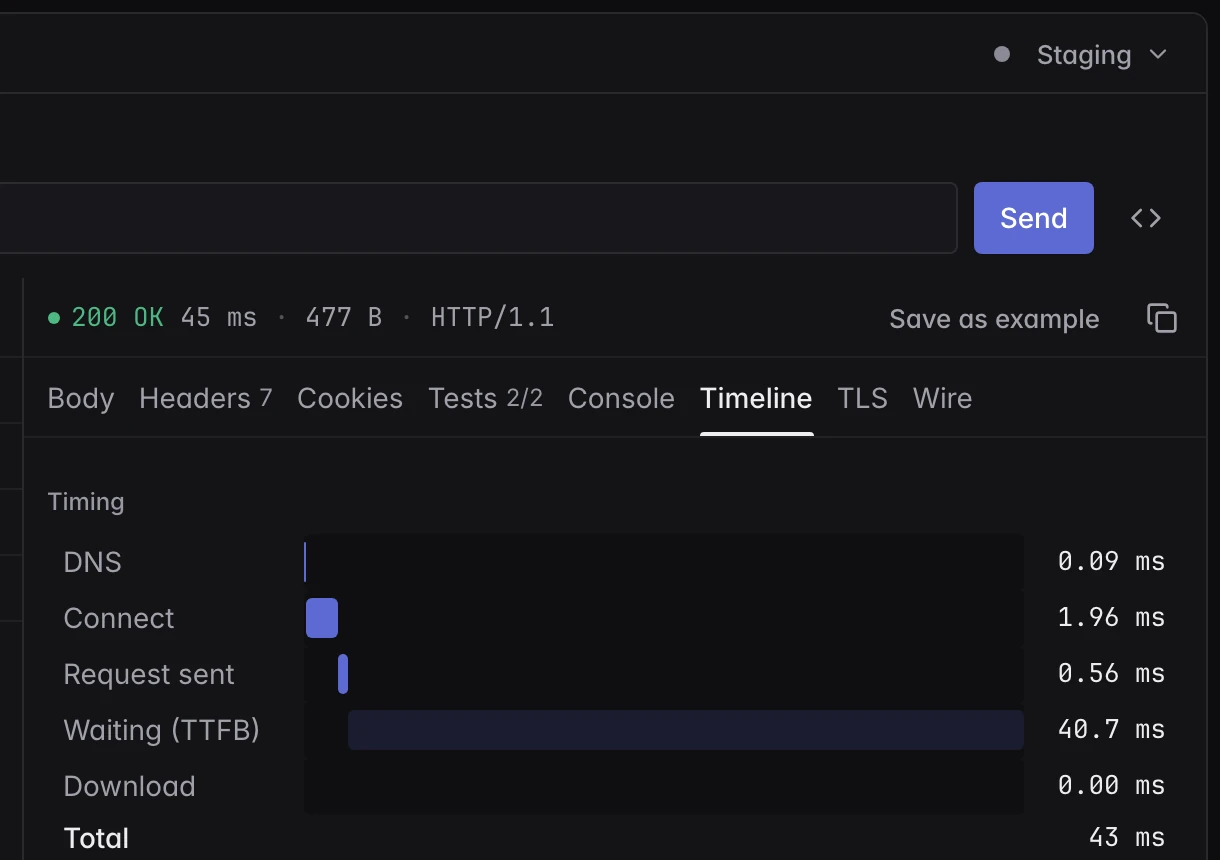Click the Waiting (TTFB) timing bar
The image size is (1220, 860).
click(686, 730)
